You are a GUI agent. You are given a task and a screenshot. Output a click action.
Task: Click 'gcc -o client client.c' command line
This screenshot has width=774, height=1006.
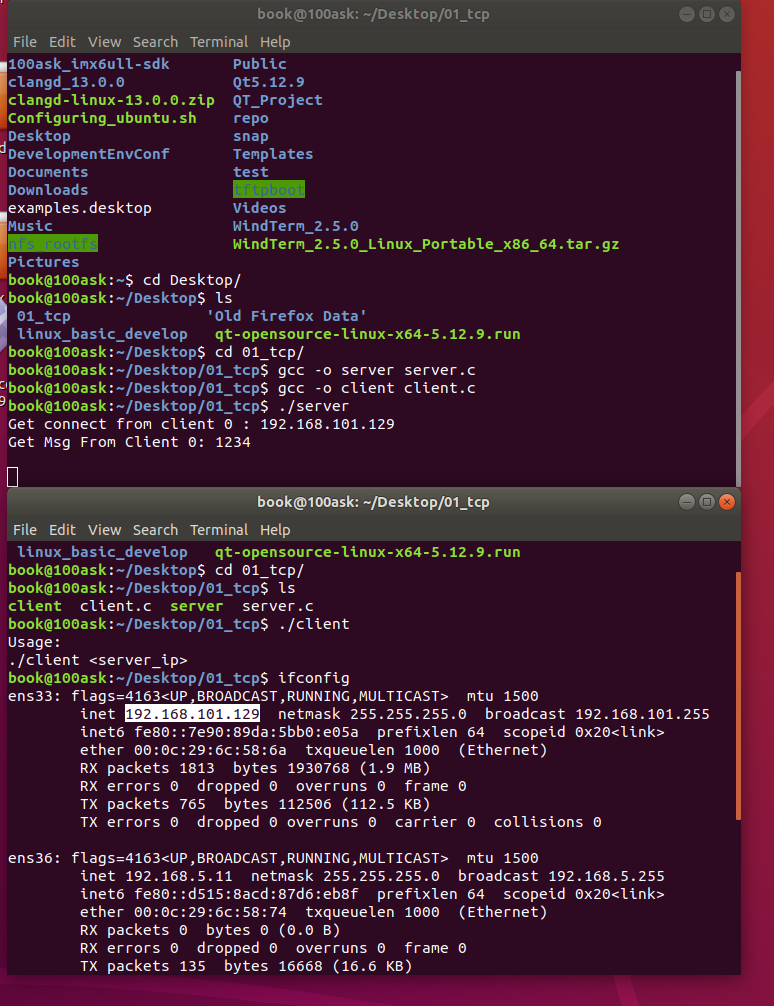coord(377,388)
